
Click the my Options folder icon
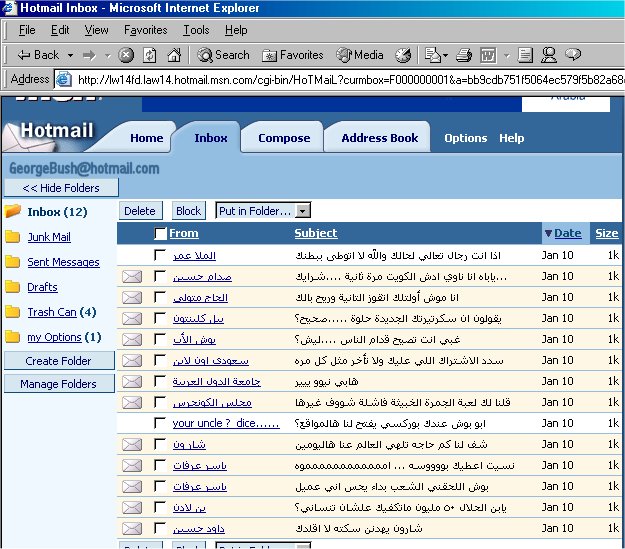coord(13,337)
